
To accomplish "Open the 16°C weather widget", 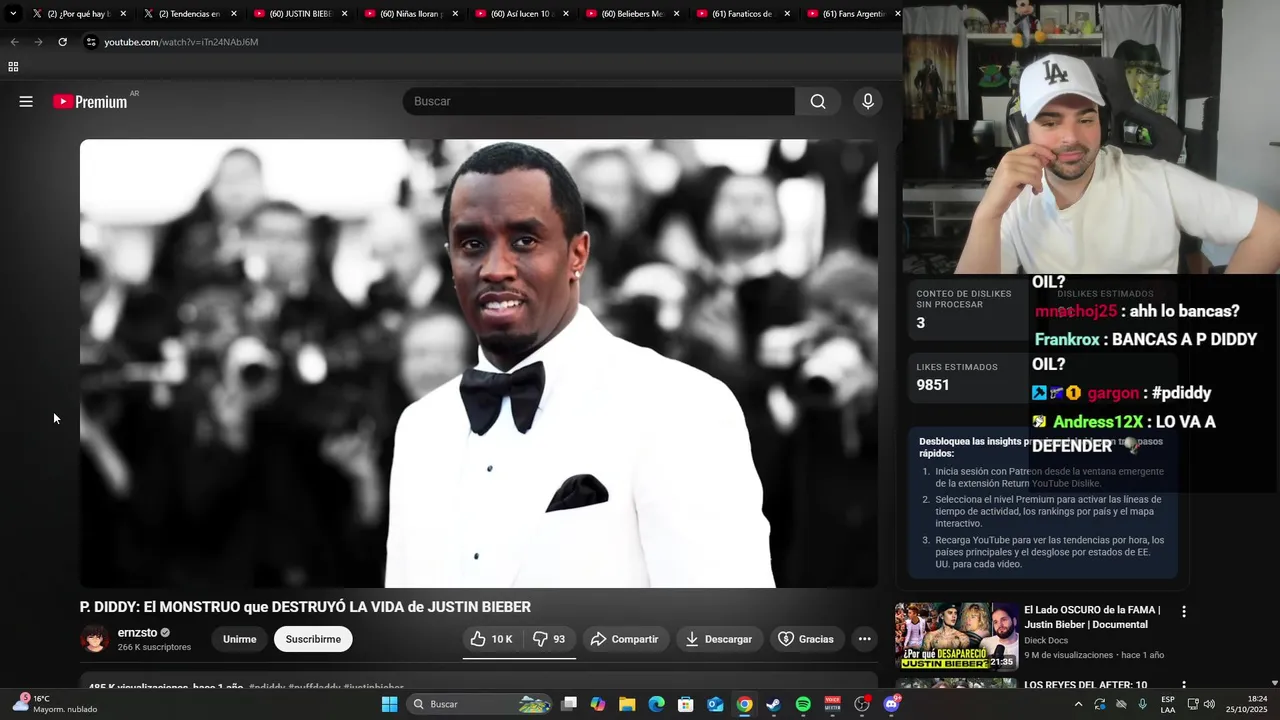I will tap(55, 704).
